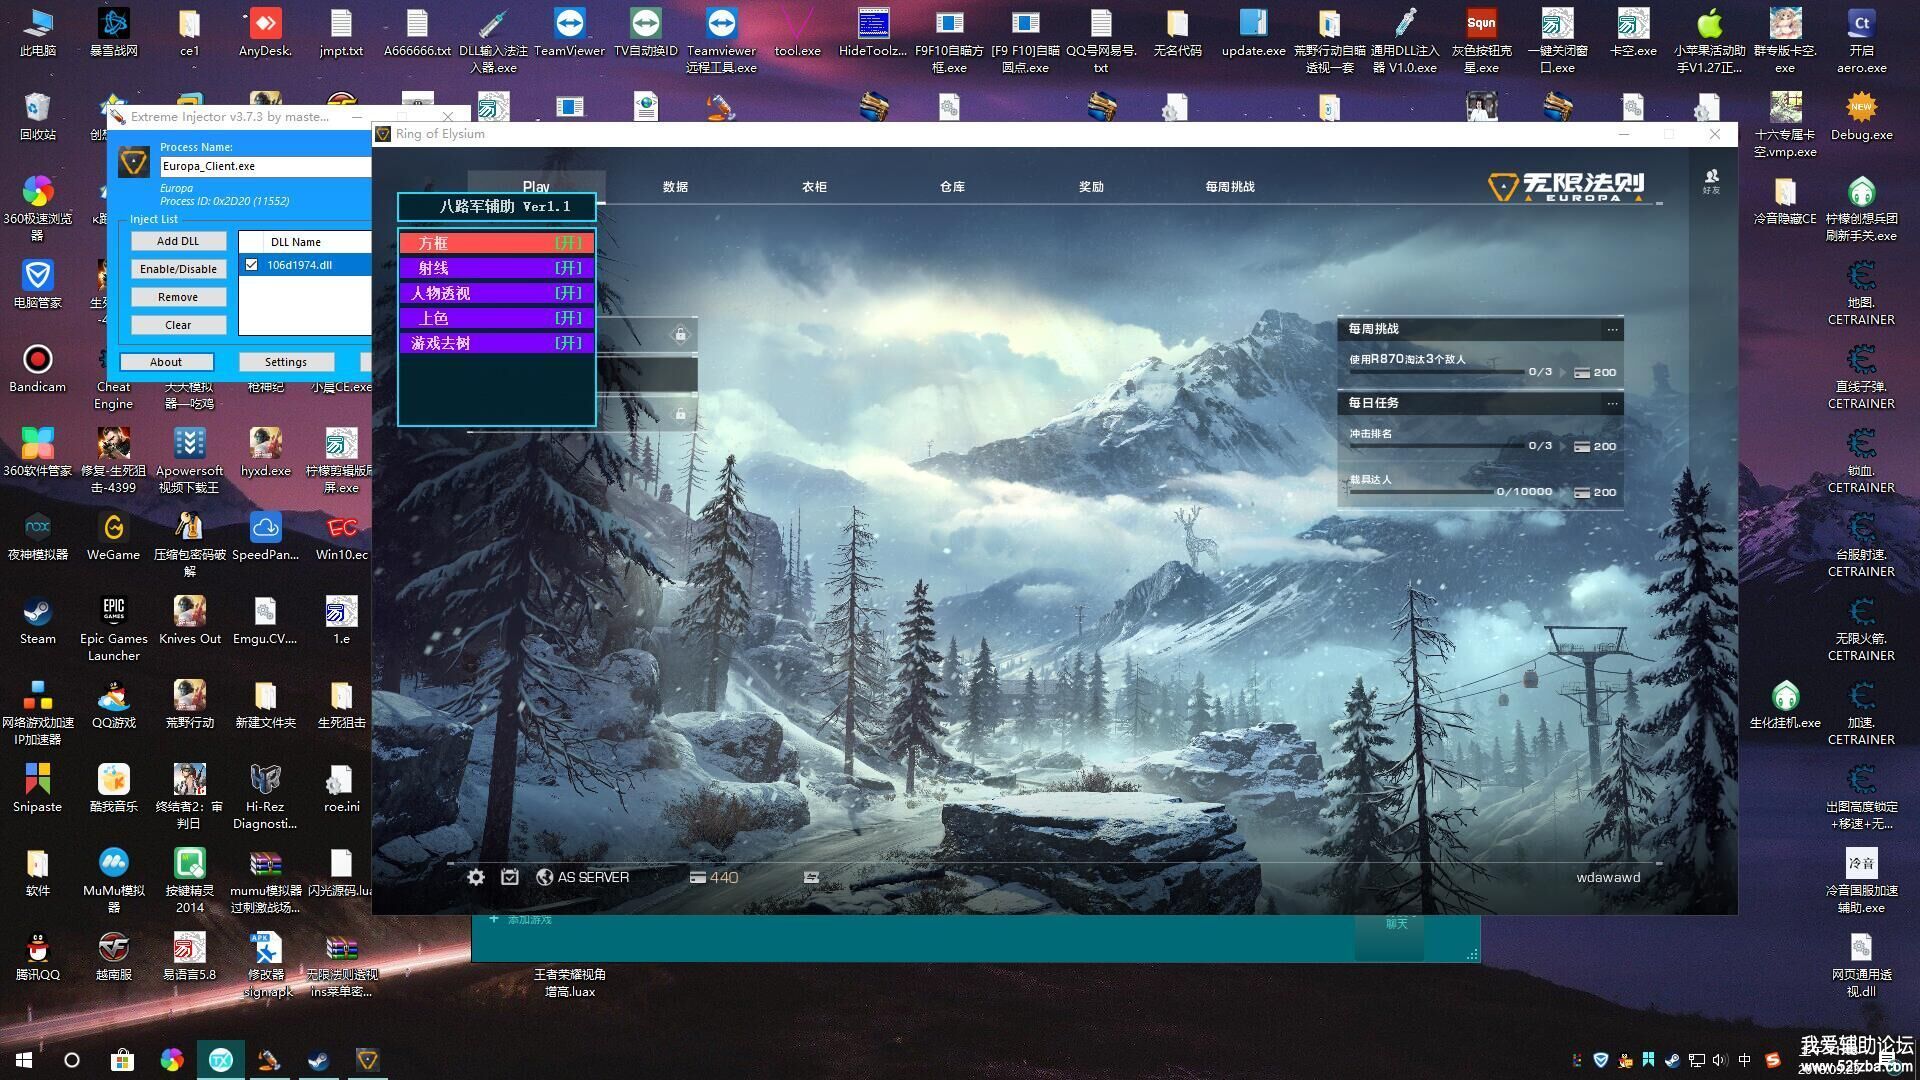This screenshot has width=1920, height=1080.
Task: Click the 添加游戏 link below the game
Action: click(521, 920)
